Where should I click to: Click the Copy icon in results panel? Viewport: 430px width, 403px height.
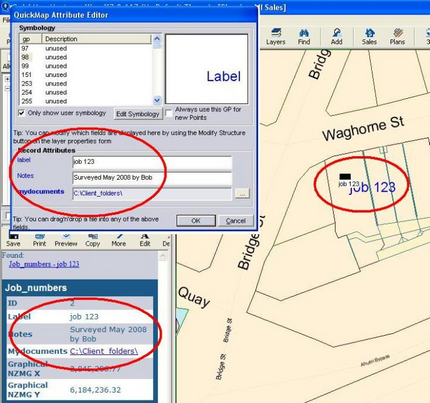[x=93, y=241]
